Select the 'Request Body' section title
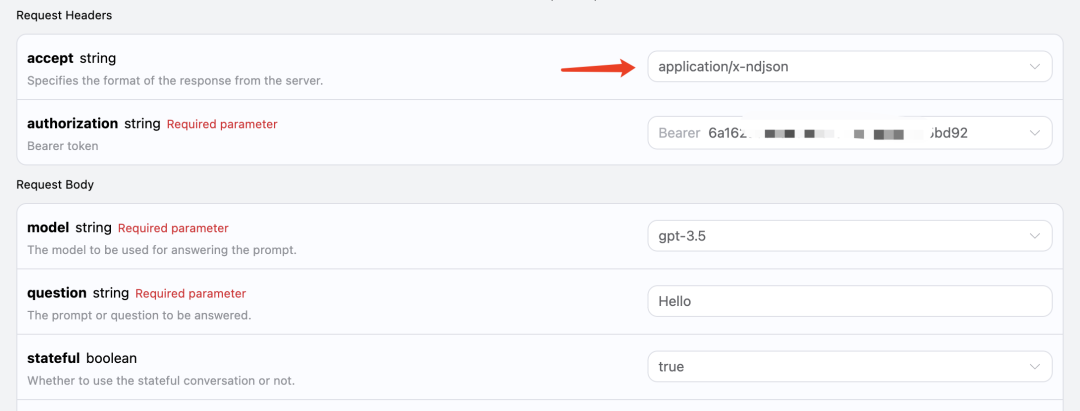 55,185
